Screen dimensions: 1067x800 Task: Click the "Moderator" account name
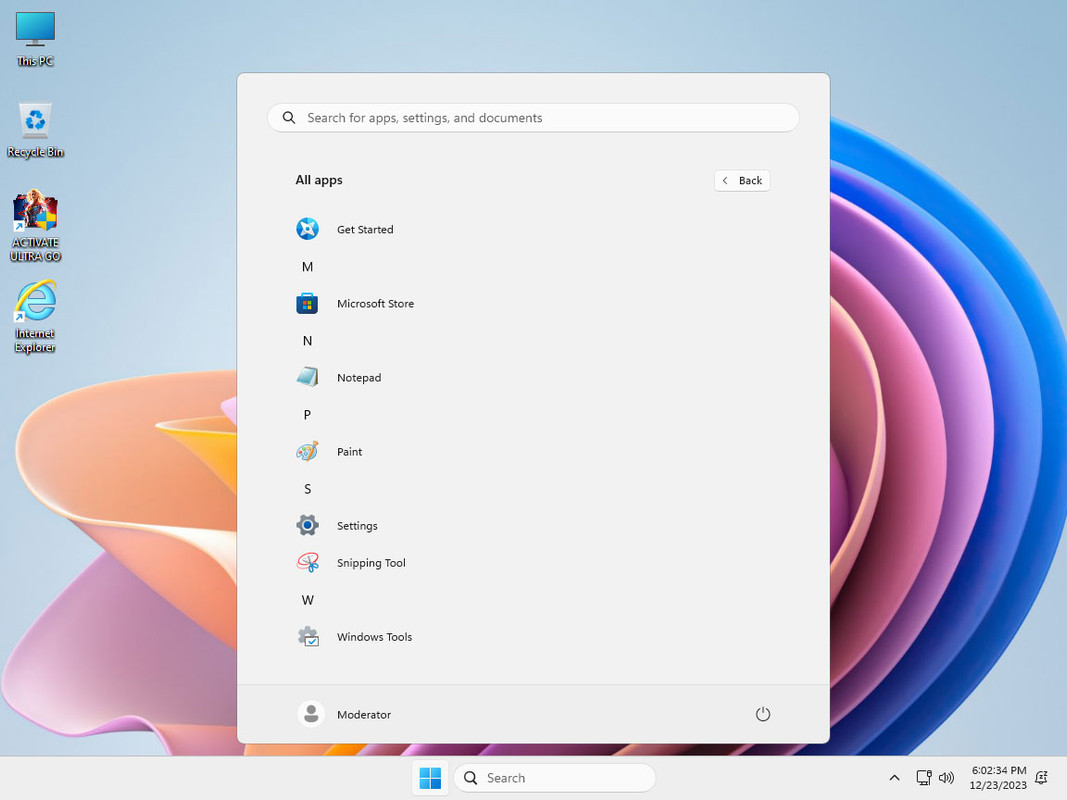[364, 714]
